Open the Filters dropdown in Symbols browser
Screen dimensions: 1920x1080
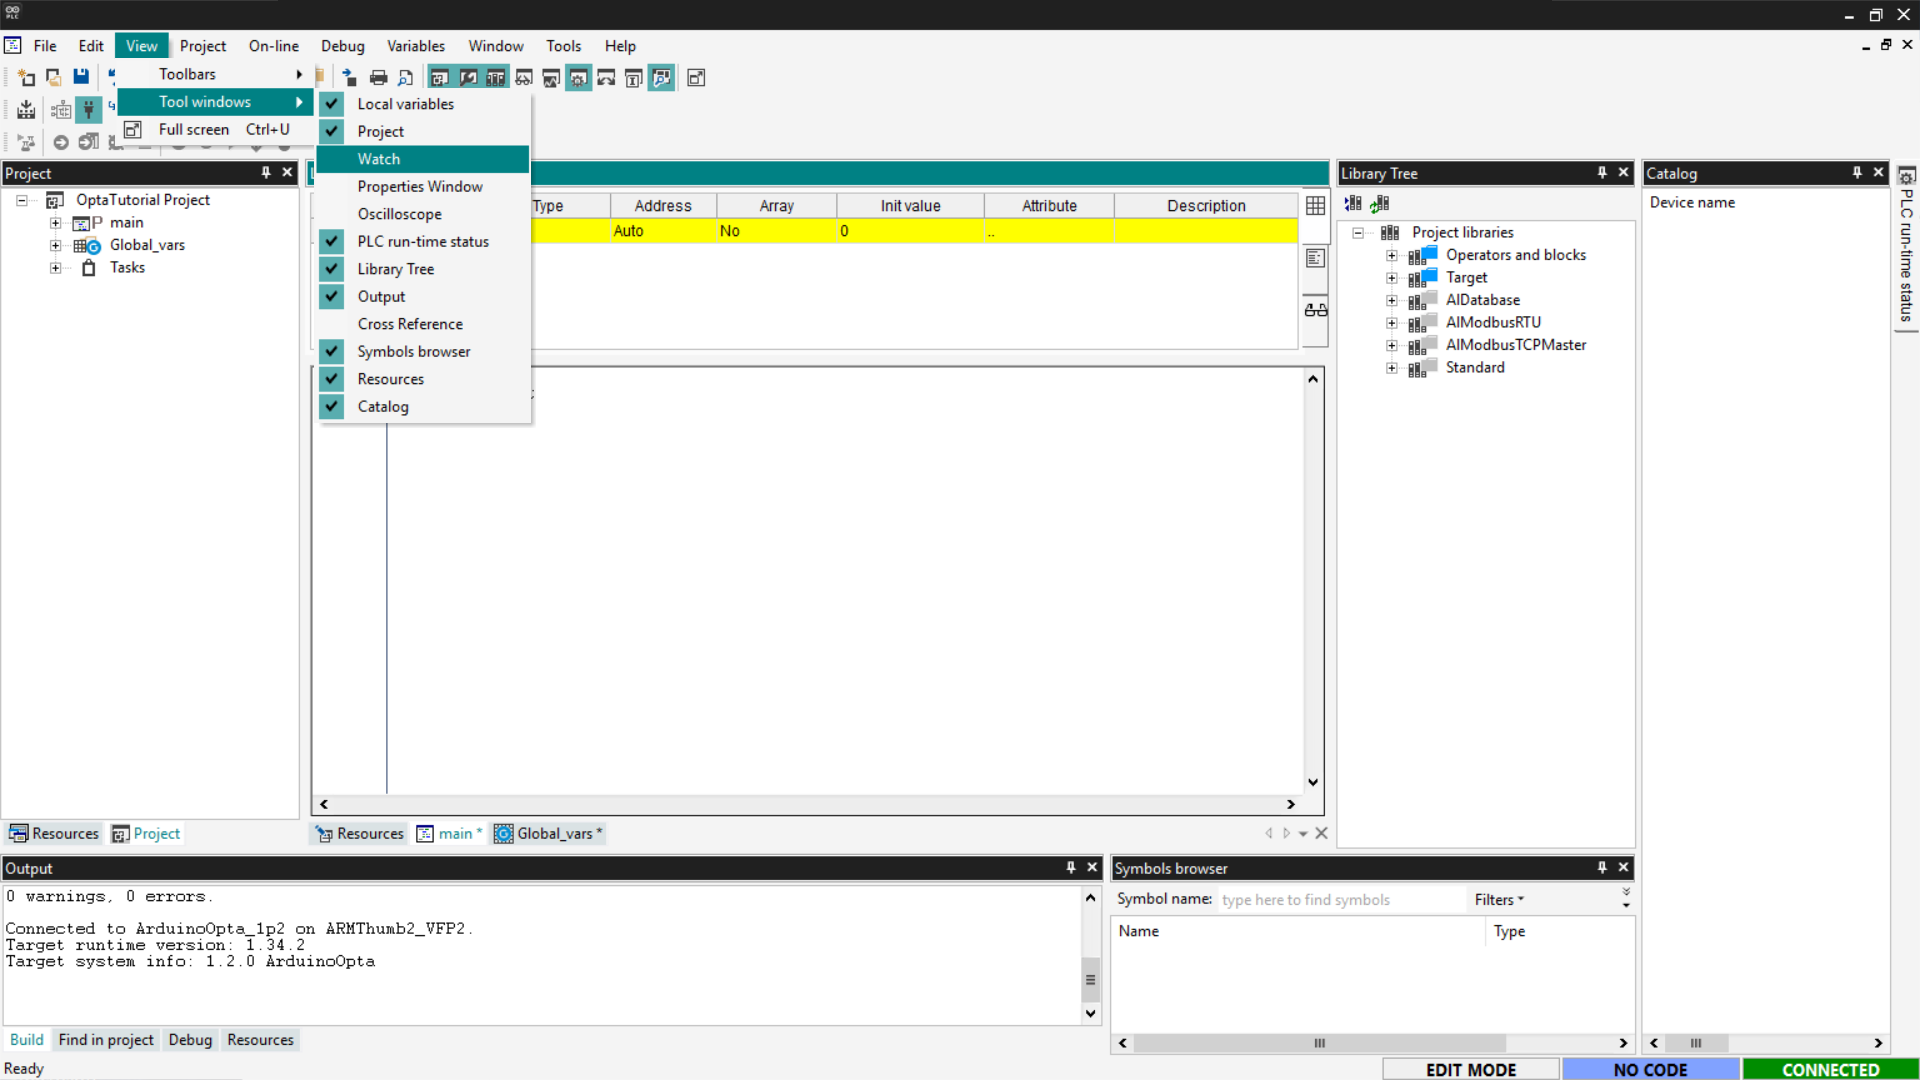coord(1498,900)
